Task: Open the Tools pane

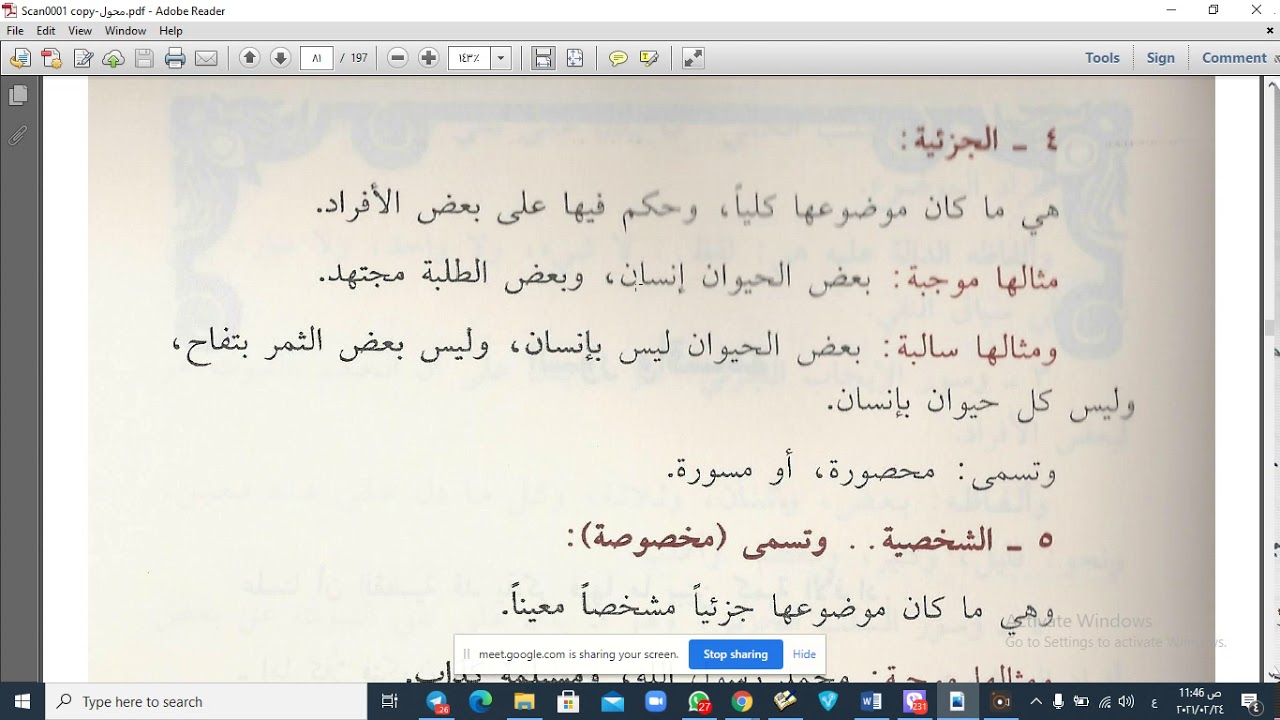Action: pos(1102,58)
